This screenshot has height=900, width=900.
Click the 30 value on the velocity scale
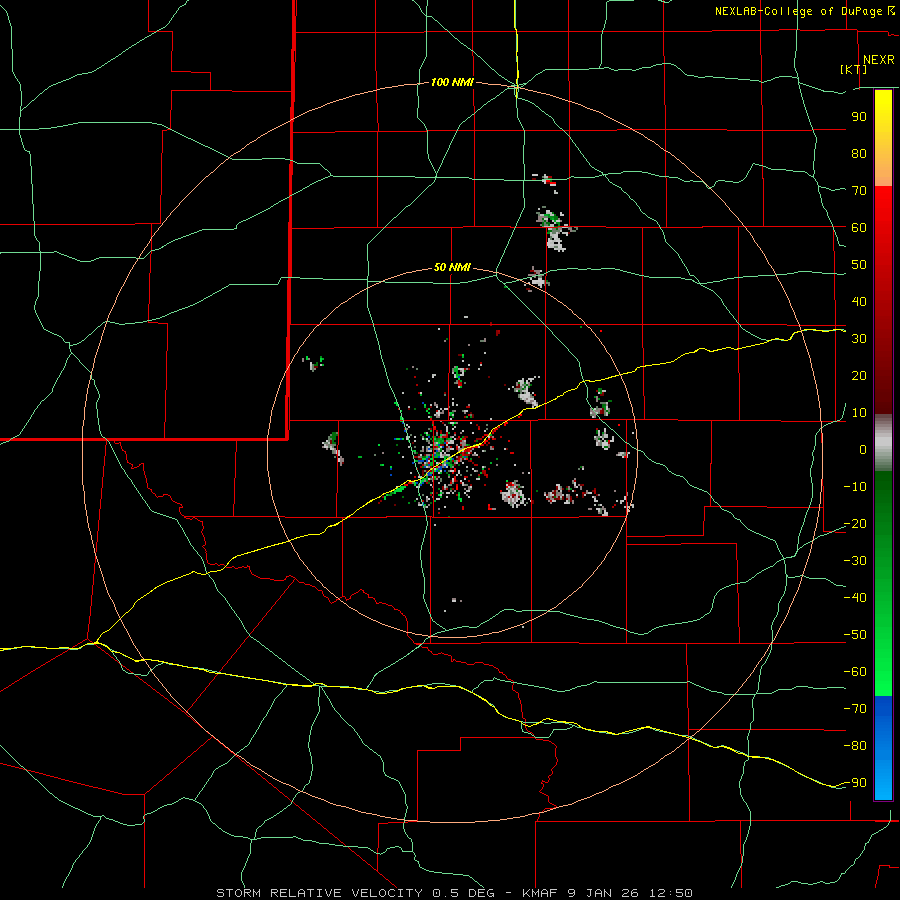click(859, 339)
